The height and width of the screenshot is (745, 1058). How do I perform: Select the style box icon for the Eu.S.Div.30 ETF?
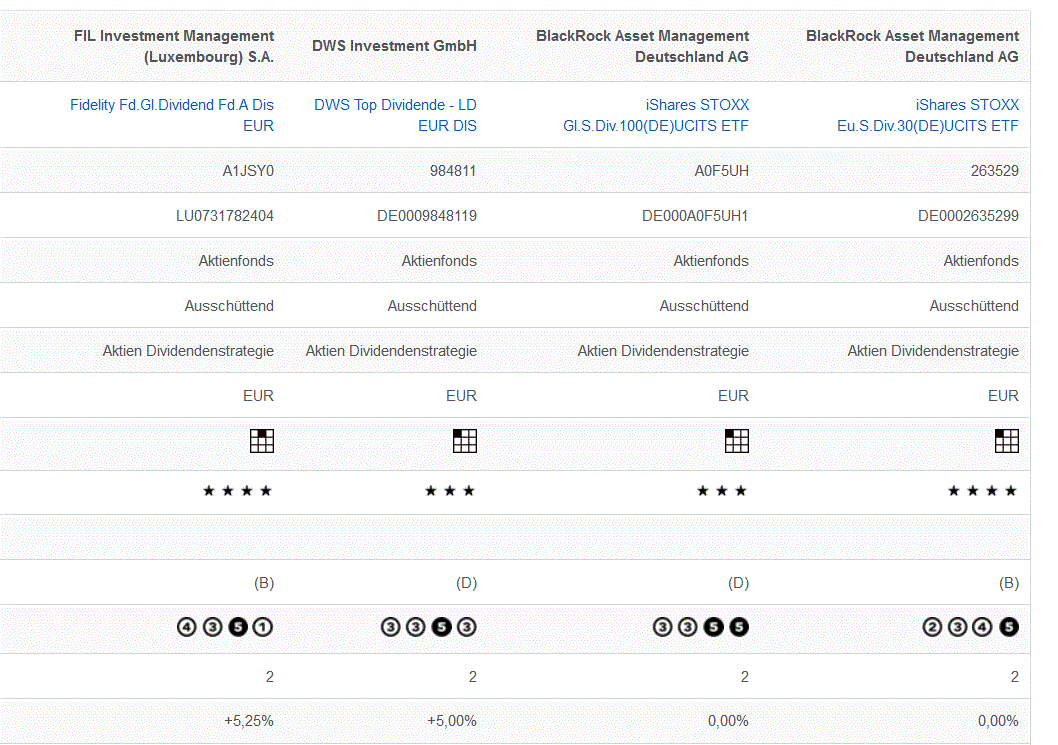pos(1007,441)
